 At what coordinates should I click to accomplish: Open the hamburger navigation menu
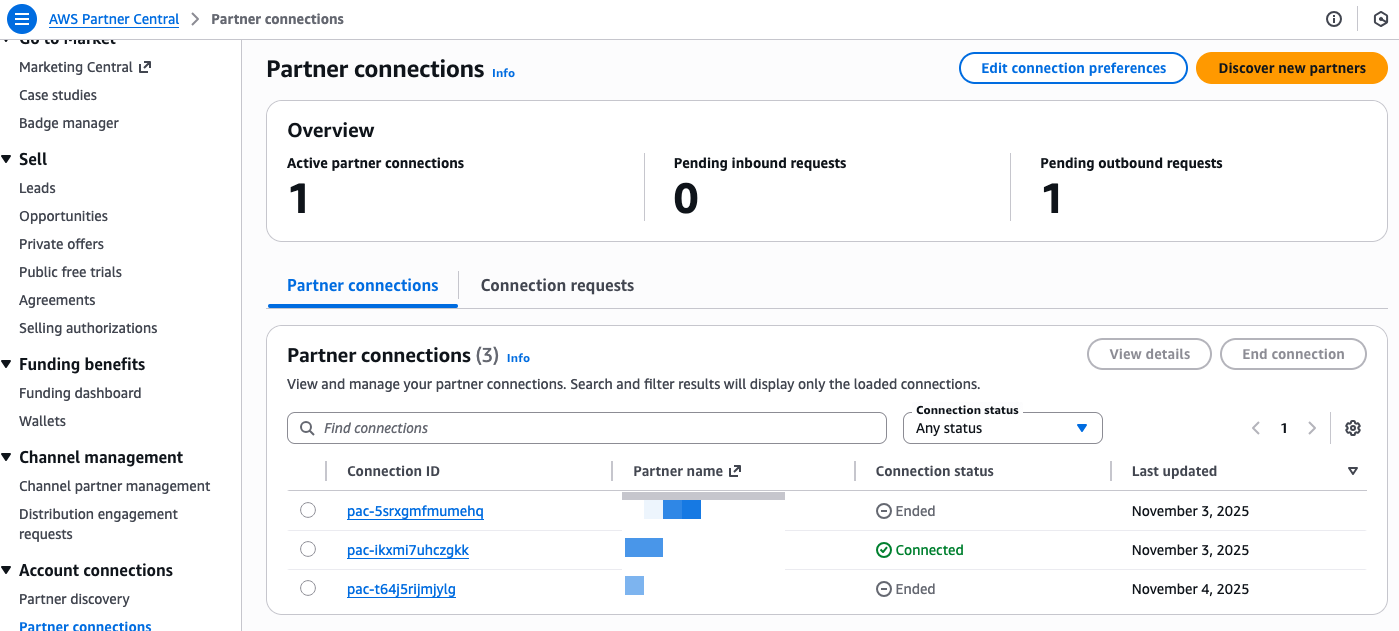tap(22, 19)
